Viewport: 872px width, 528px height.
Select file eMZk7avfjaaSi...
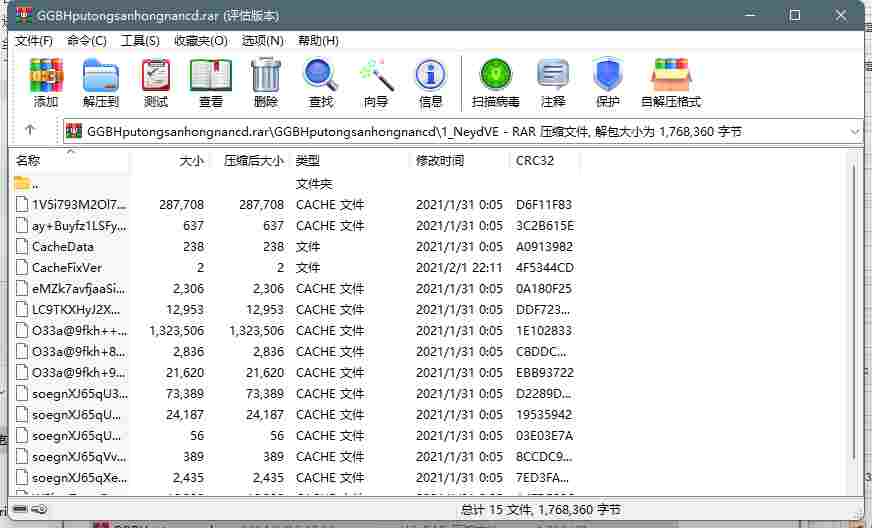click(79, 289)
